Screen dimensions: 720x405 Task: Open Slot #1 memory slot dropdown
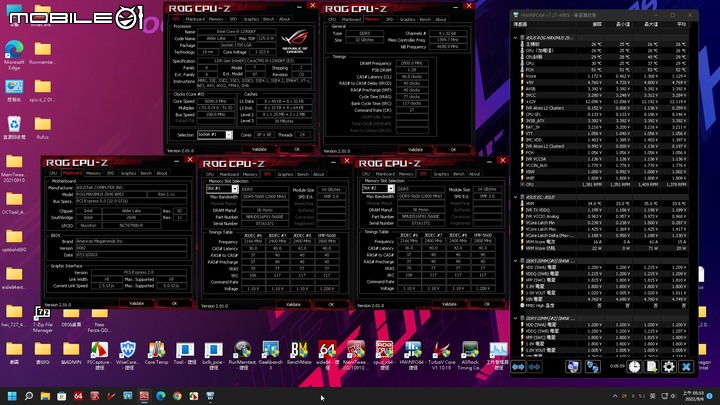222,189
